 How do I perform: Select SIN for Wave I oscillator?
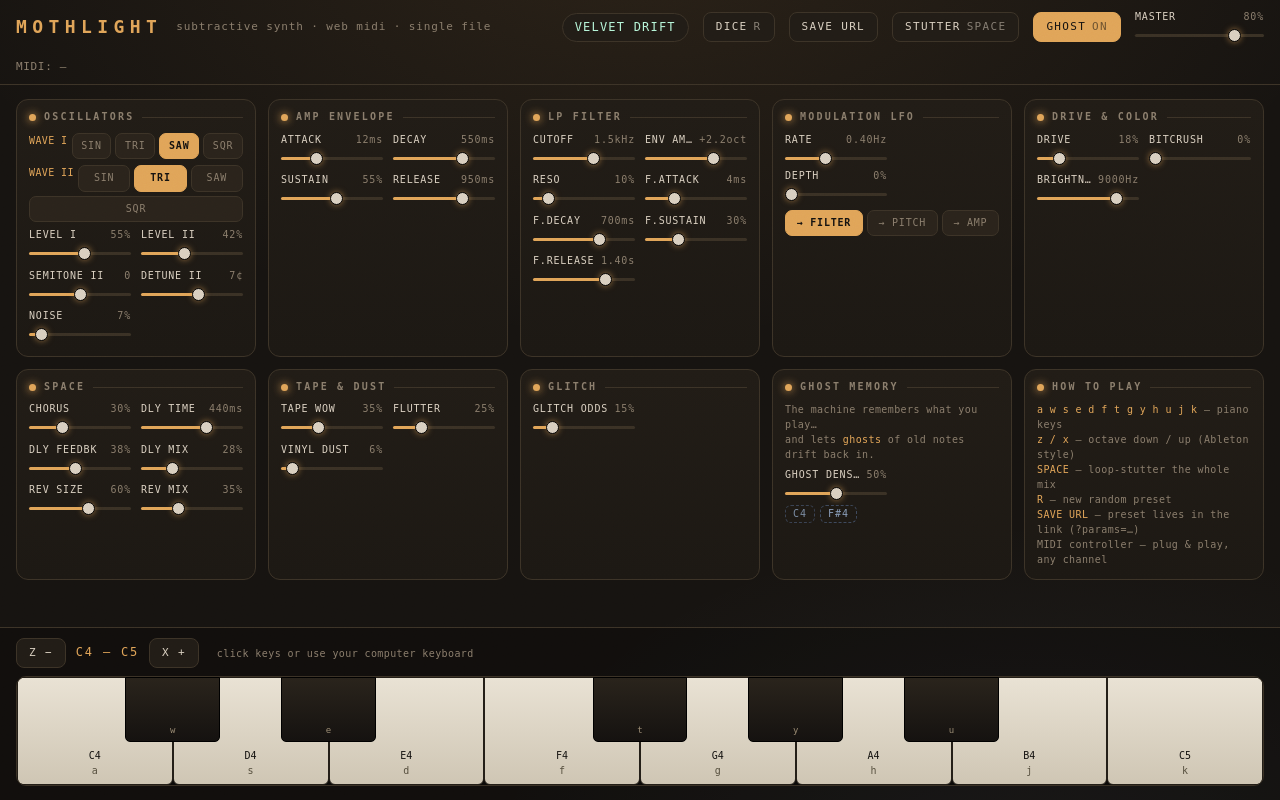[x=91, y=146]
